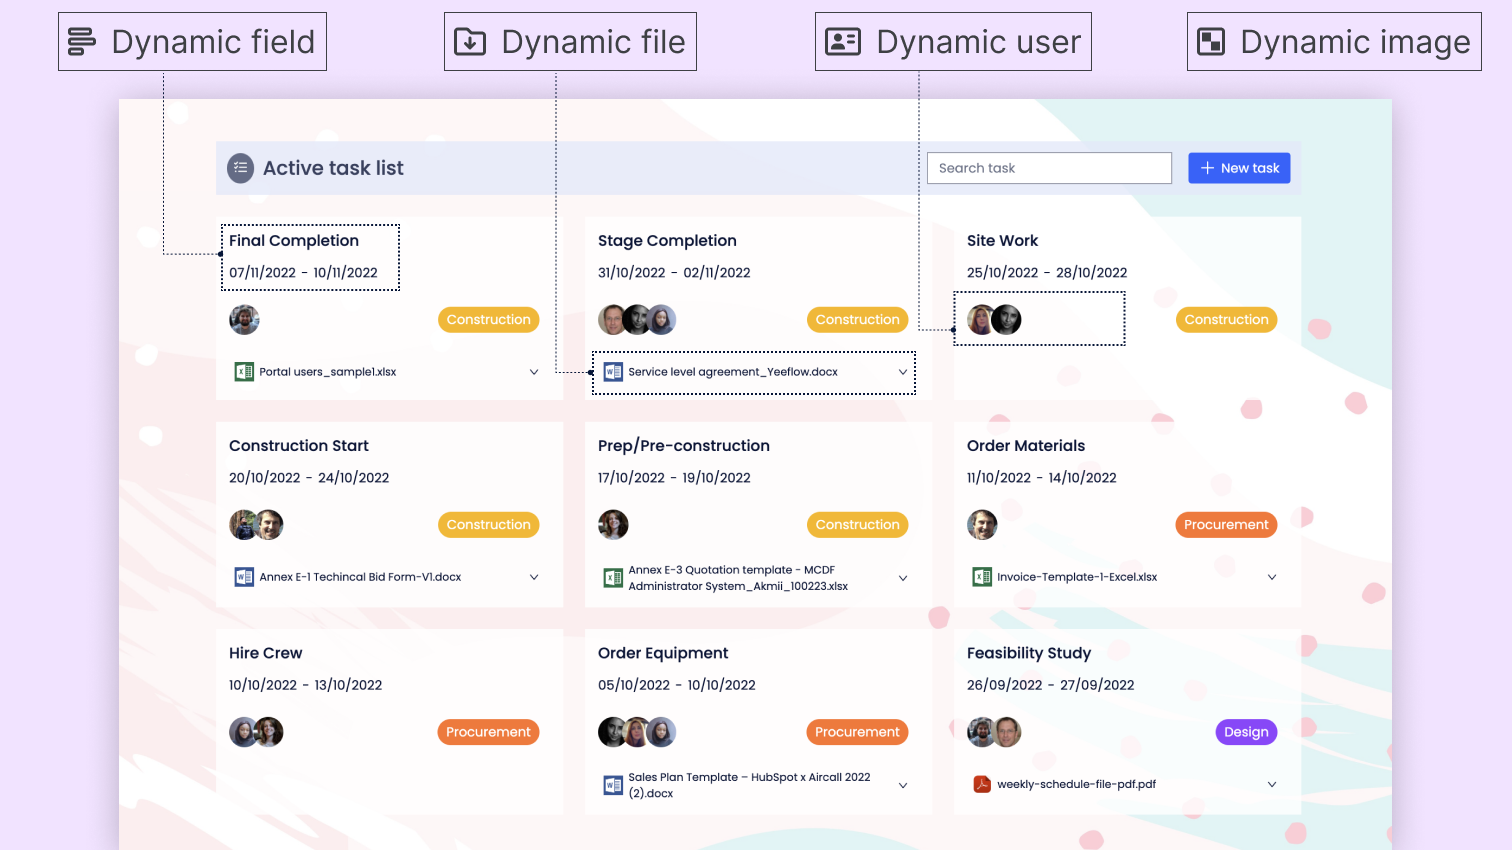Click Construction tag on Site Work card
Image resolution: width=1512 pixels, height=850 pixels.
pyautogui.click(x=1226, y=320)
